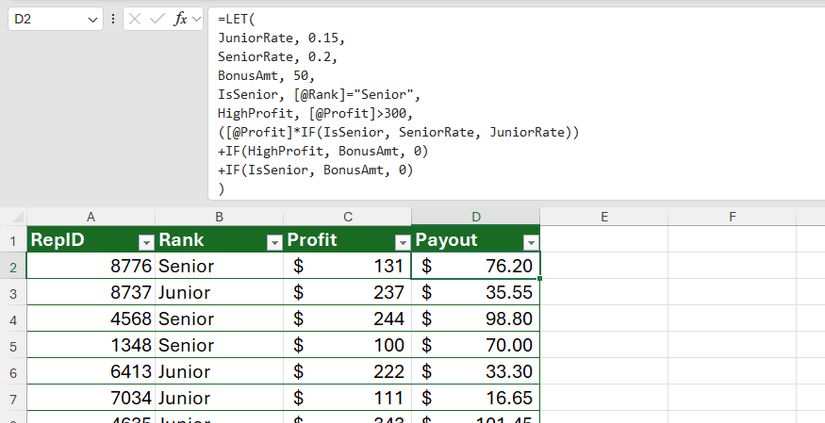The height and width of the screenshot is (423, 825).
Task: Click the three-dot handle beside Name Box
Action: coord(113,19)
